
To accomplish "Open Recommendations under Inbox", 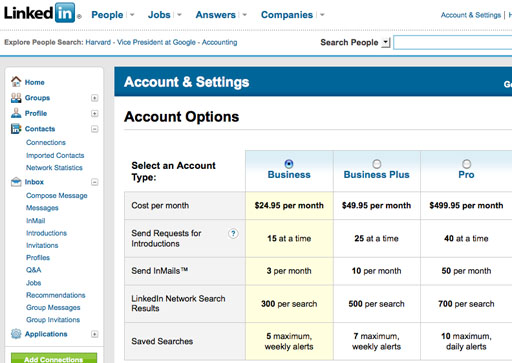I will (x=56, y=295).
